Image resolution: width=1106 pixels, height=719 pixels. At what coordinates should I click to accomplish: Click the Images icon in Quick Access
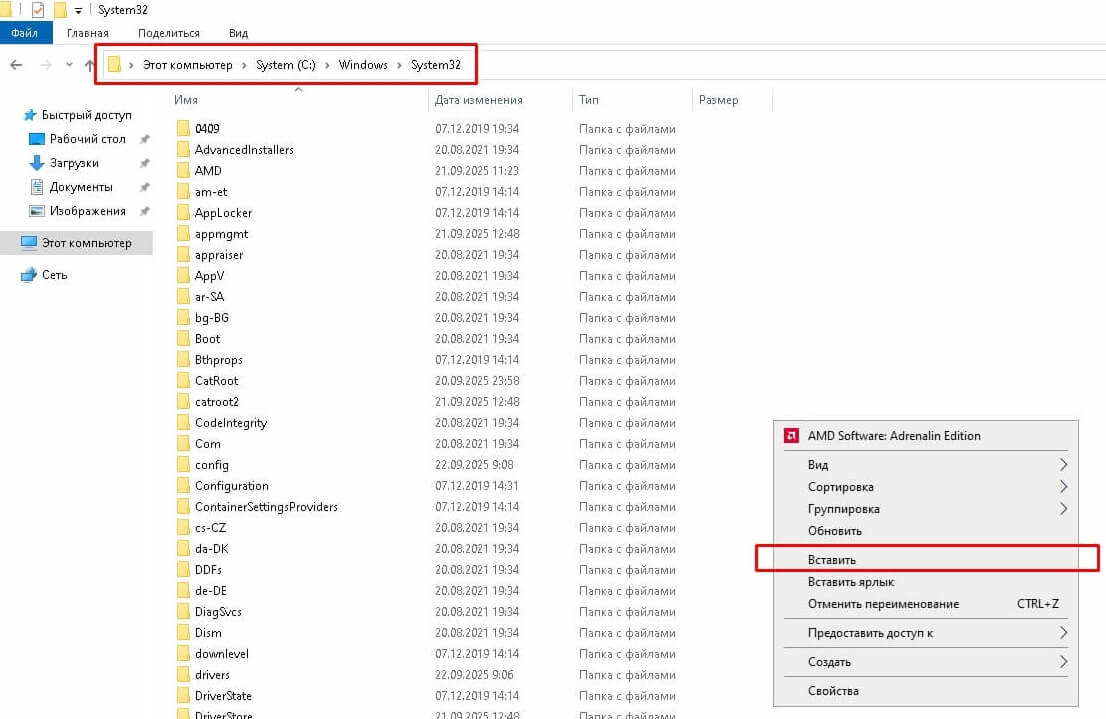pyautogui.click(x=37, y=211)
